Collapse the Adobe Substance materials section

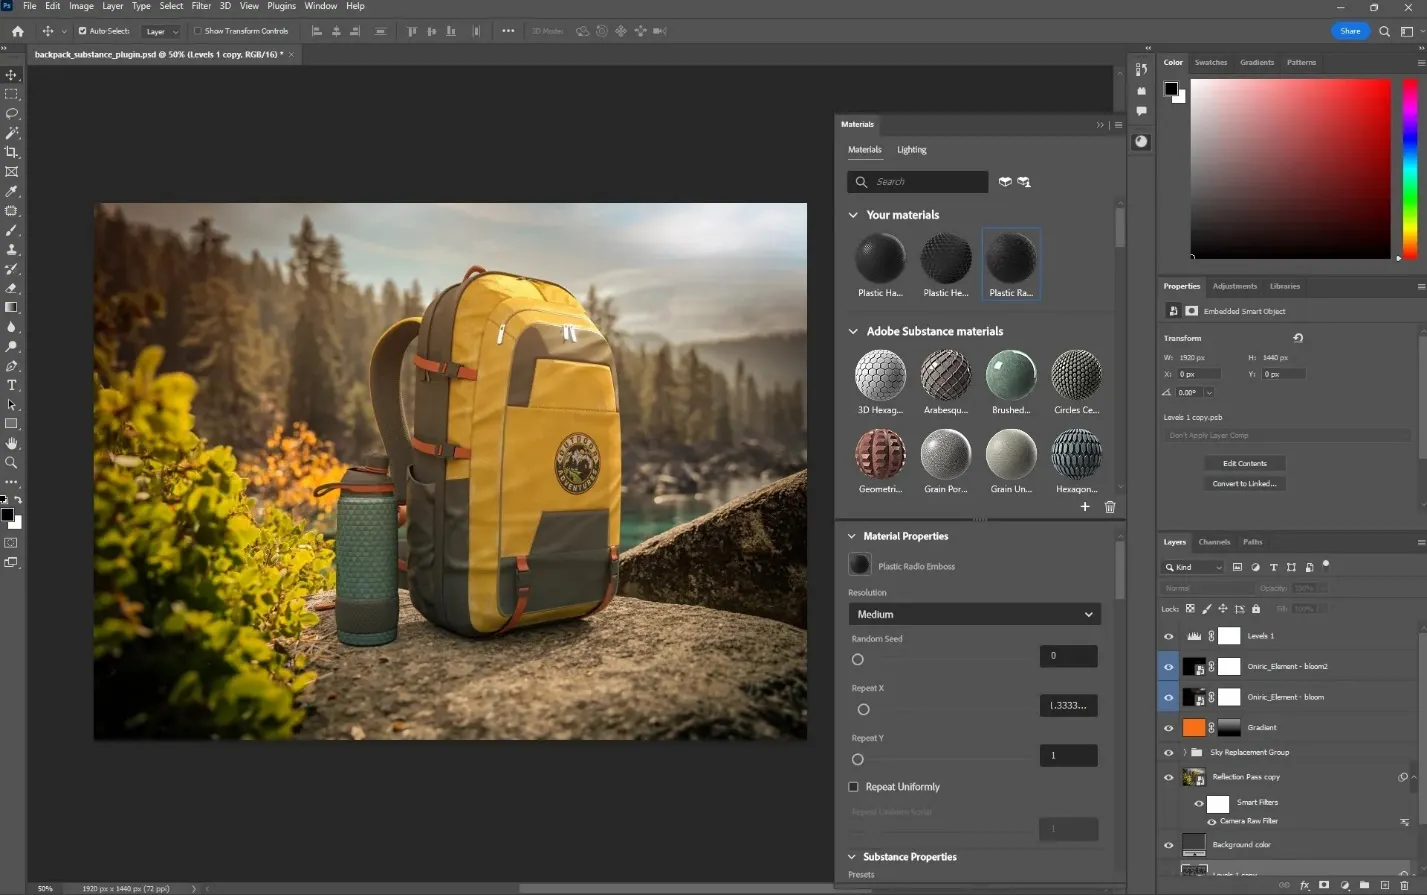click(853, 331)
